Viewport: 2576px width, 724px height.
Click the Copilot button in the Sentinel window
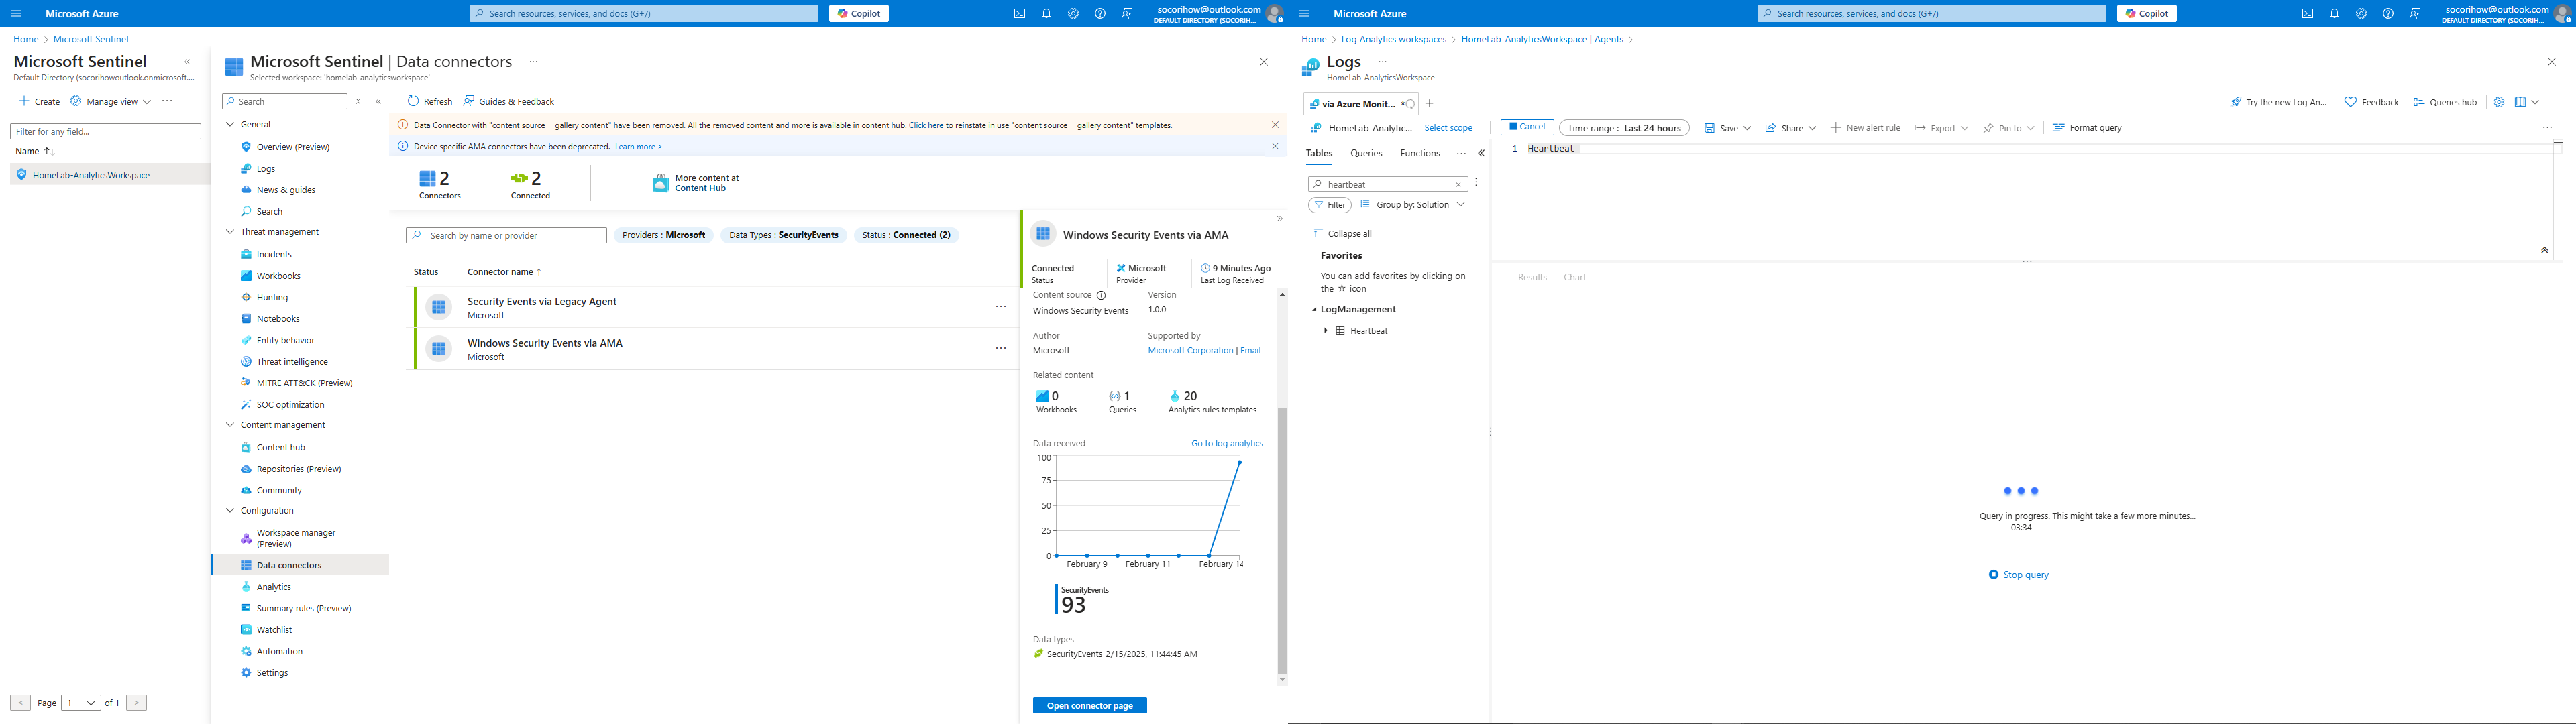coord(858,14)
